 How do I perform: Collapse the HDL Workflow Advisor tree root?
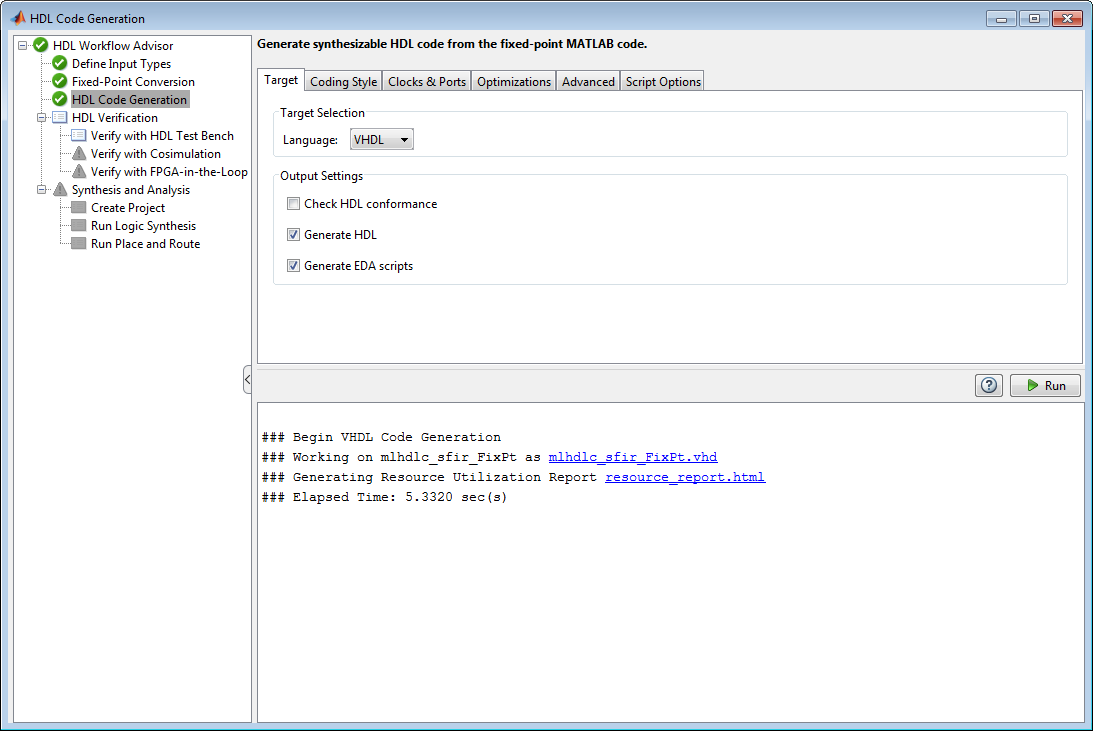[22, 45]
